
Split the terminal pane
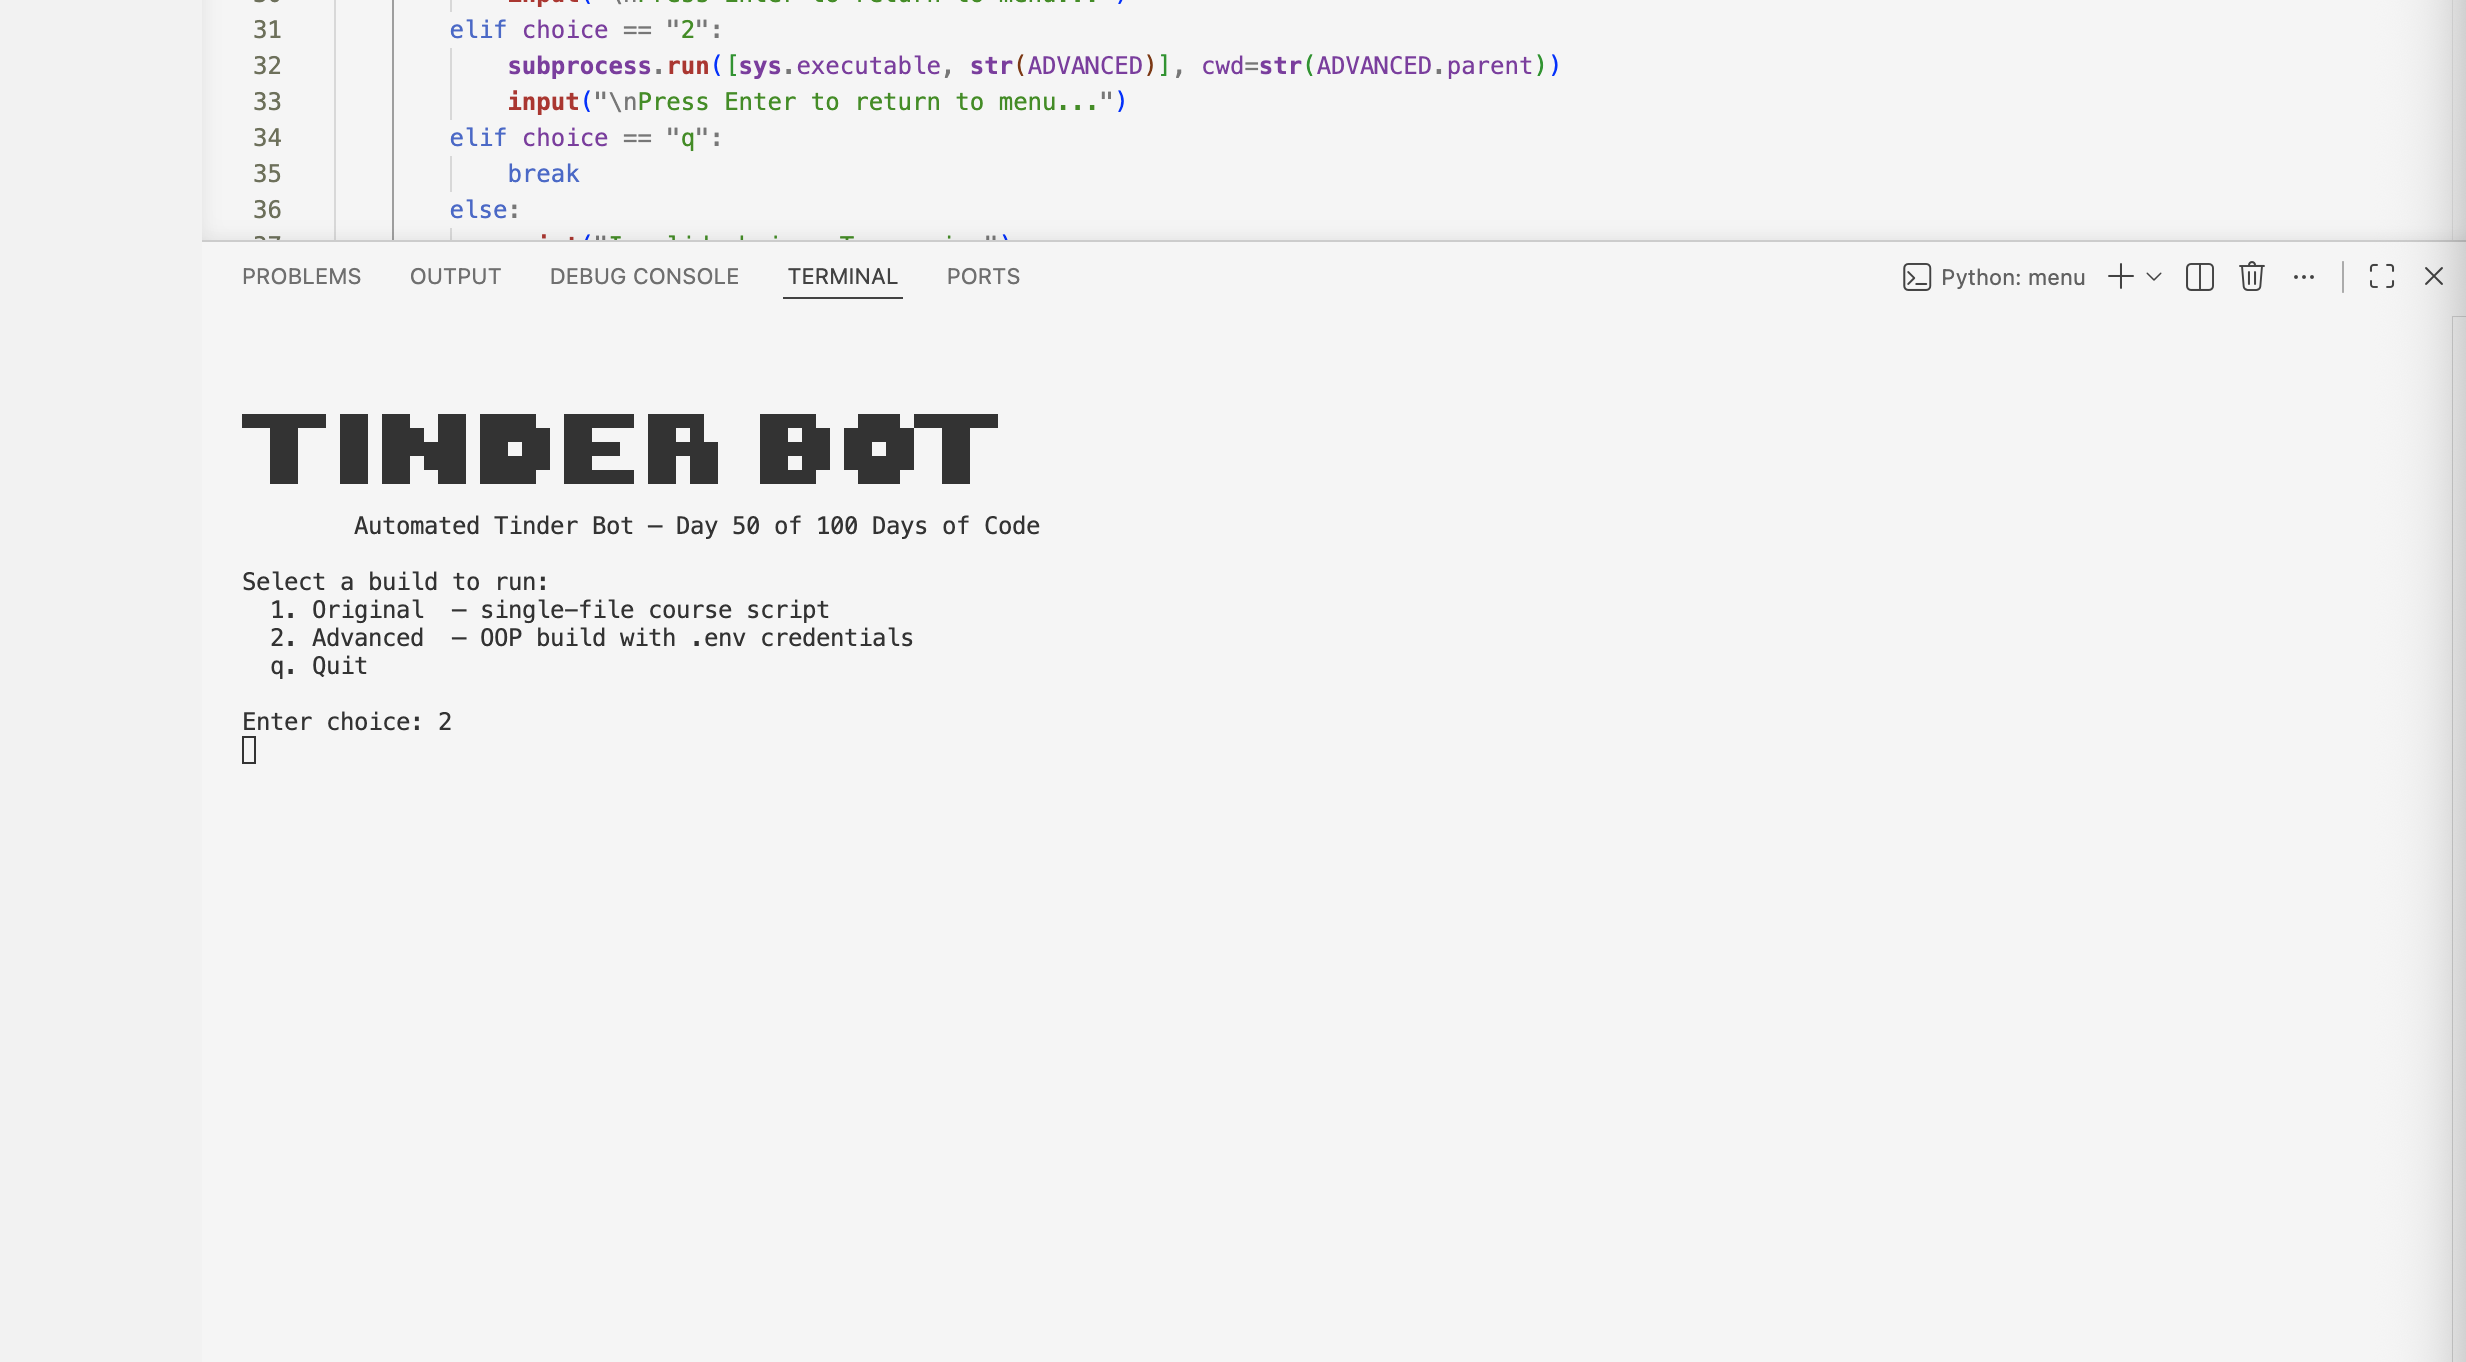point(2200,277)
